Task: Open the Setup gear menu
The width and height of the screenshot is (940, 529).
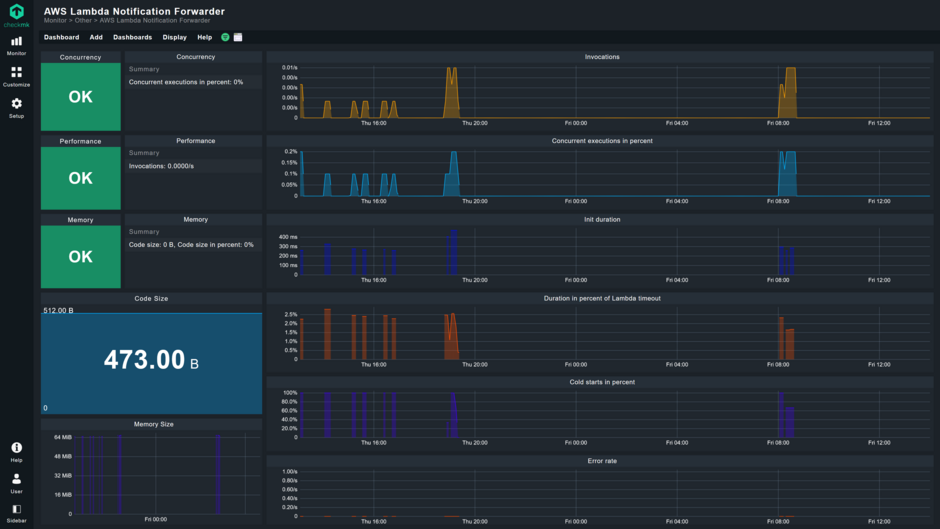Action: point(16,107)
